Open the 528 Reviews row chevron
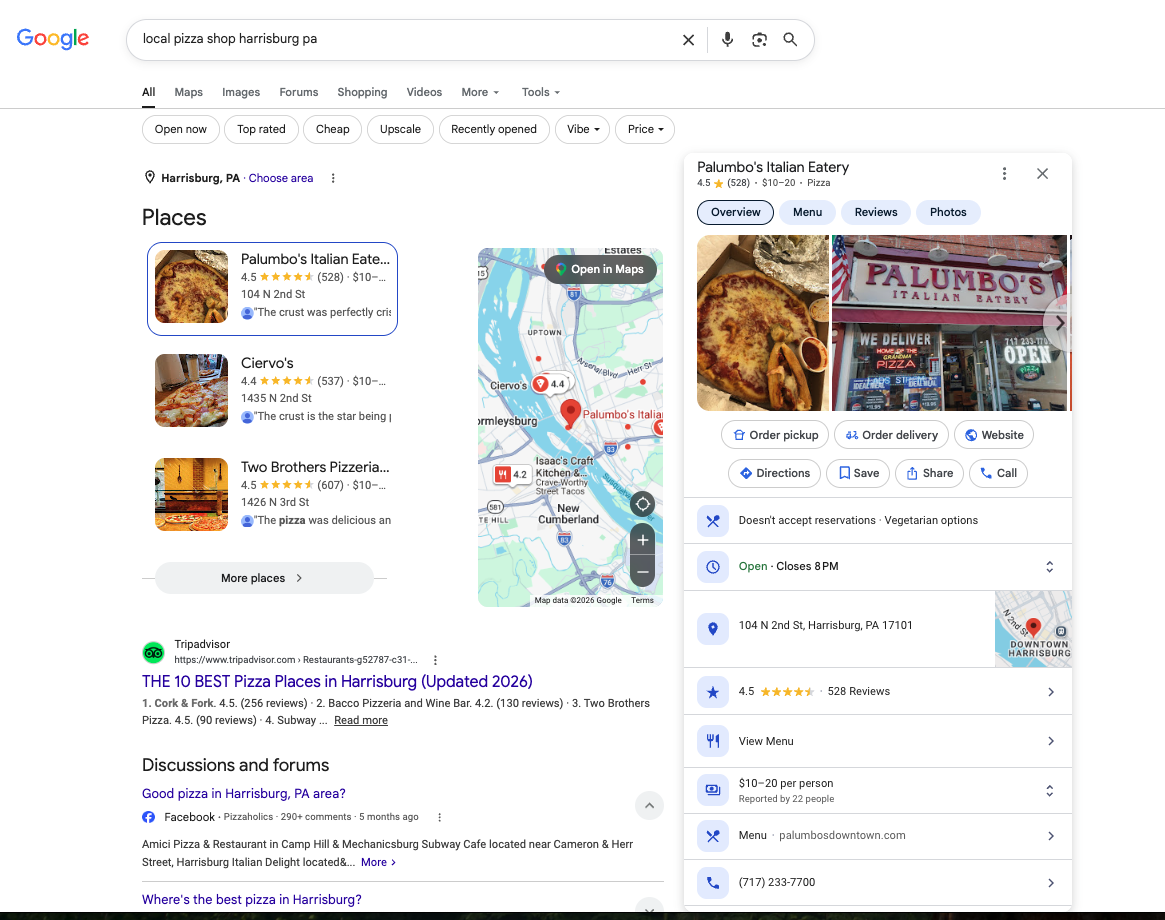The height and width of the screenshot is (920, 1165). coord(1051,692)
